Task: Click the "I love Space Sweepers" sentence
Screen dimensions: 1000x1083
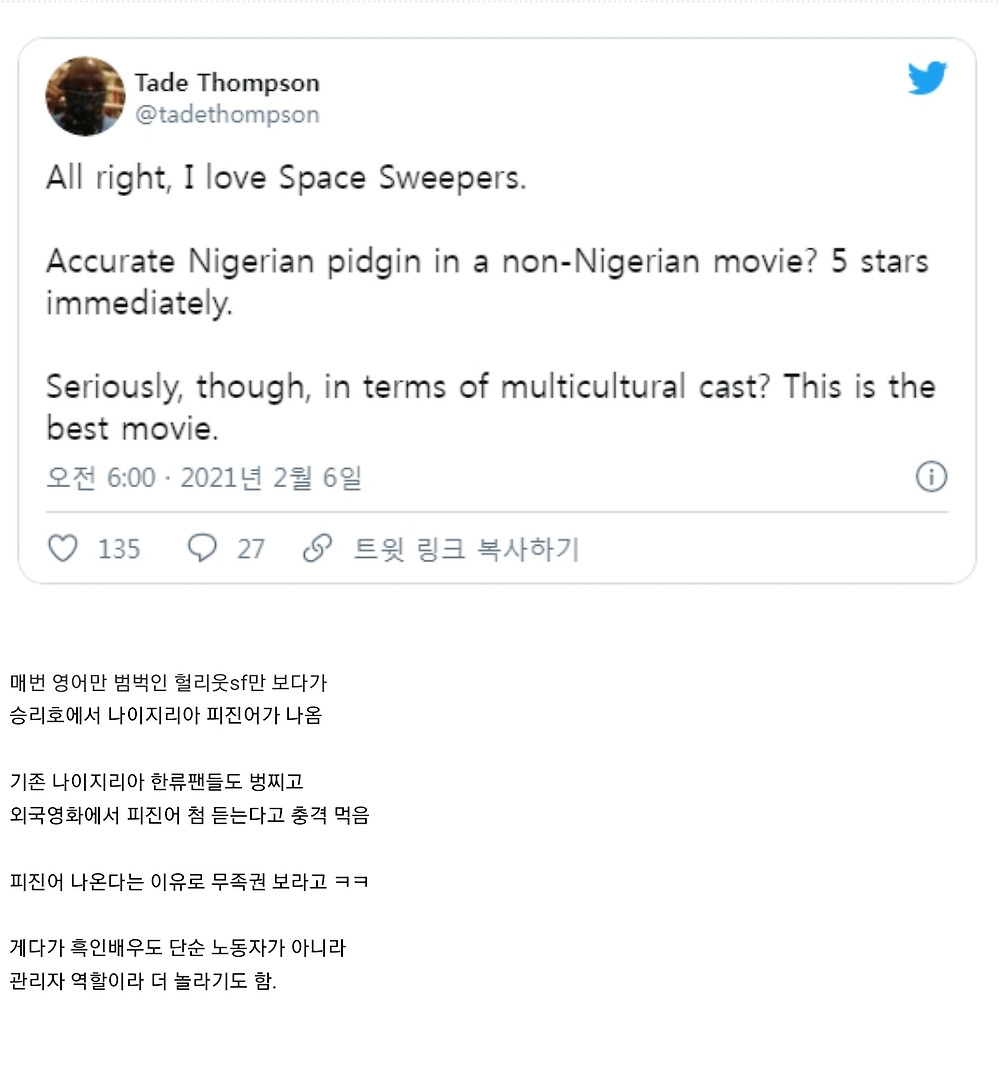Action: [285, 178]
